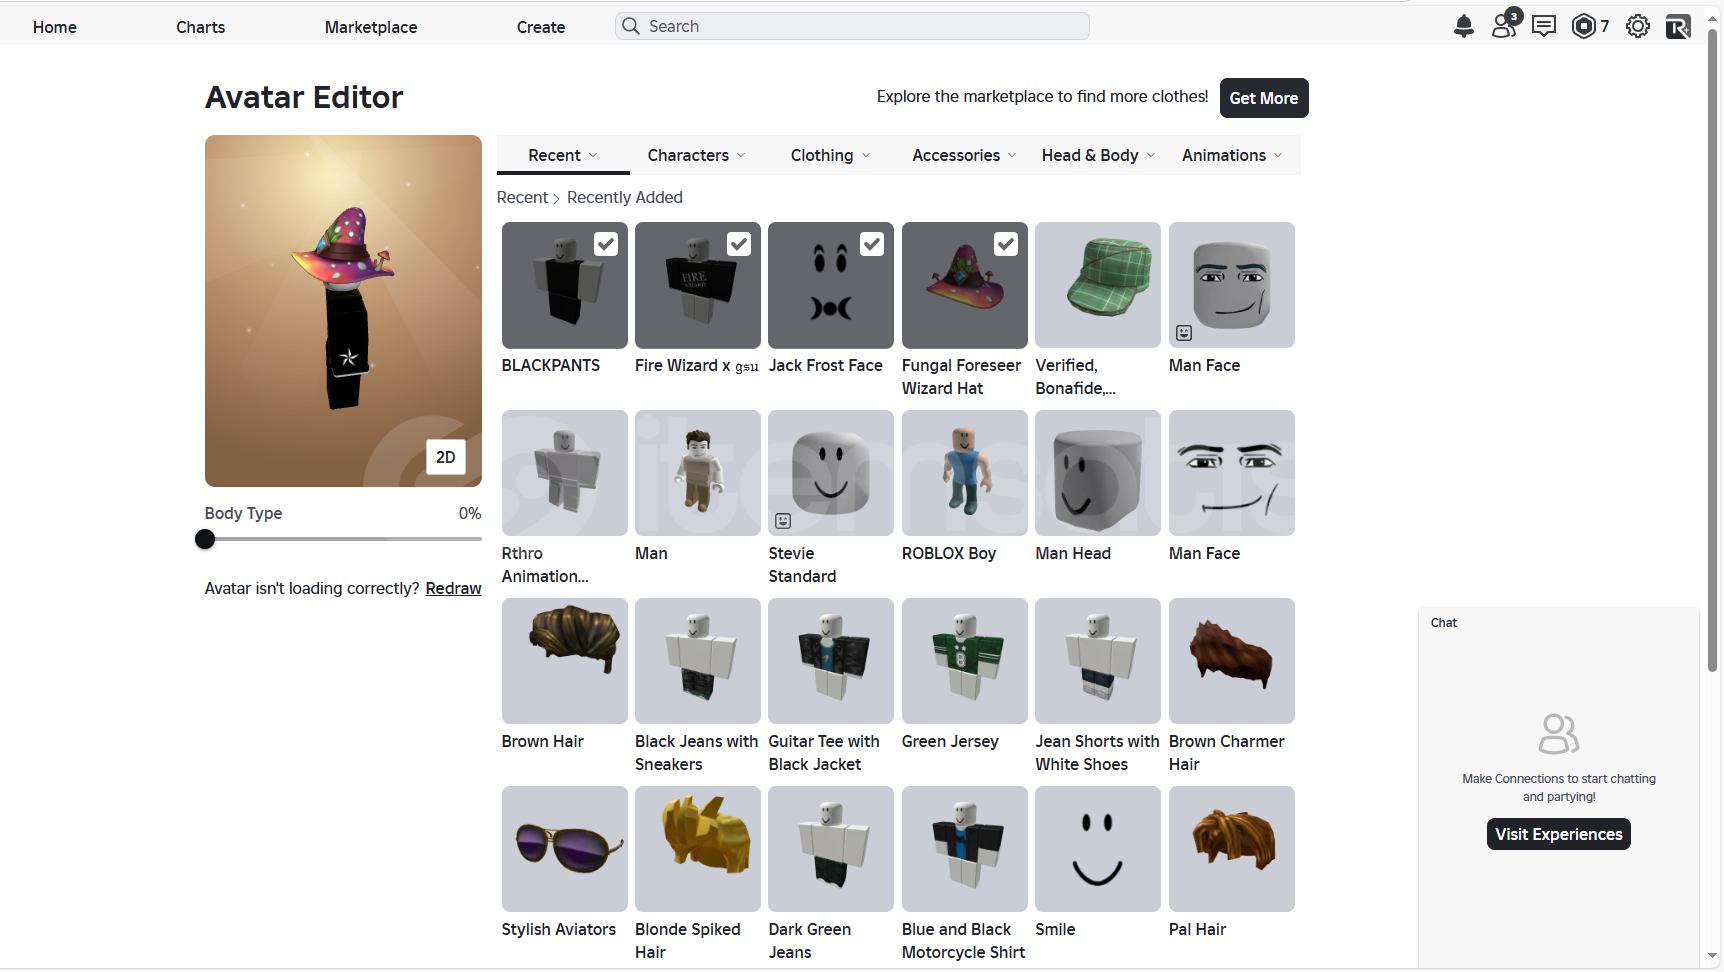Select the Blonde Spiked Hair item

[698, 849]
